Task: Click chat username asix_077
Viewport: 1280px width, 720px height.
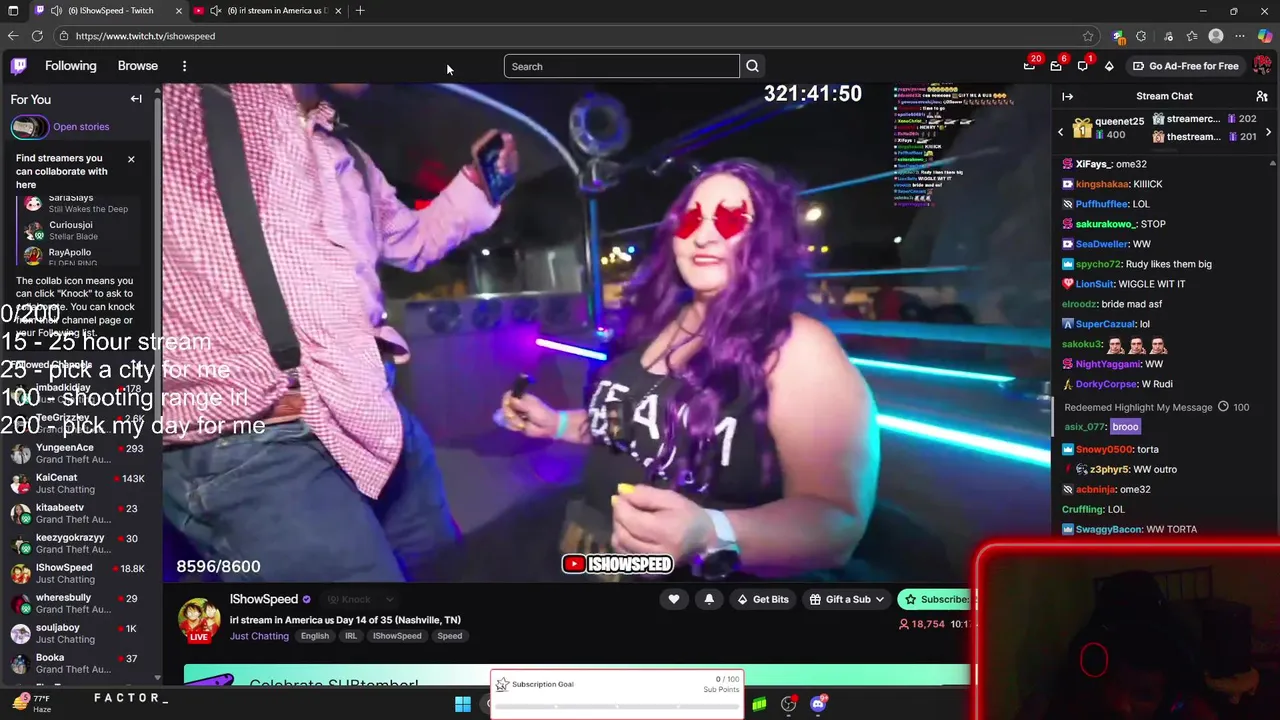Action: pos(1084,426)
